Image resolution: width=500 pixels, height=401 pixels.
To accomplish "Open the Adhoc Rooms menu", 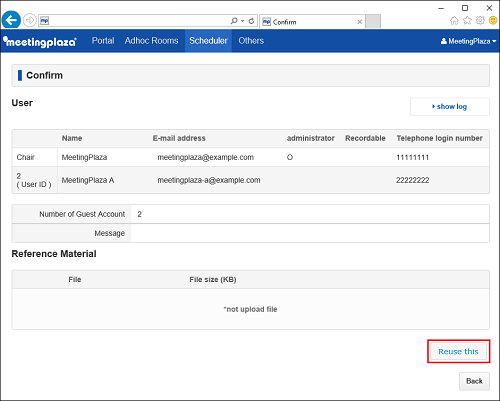I will 151,41.
